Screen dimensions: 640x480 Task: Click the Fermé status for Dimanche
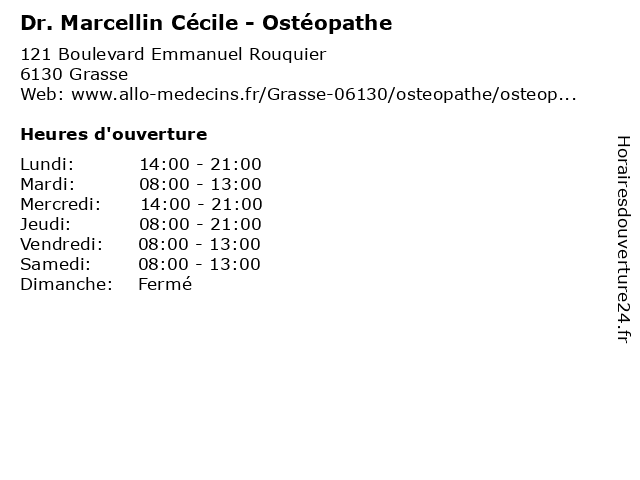click(x=165, y=284)
